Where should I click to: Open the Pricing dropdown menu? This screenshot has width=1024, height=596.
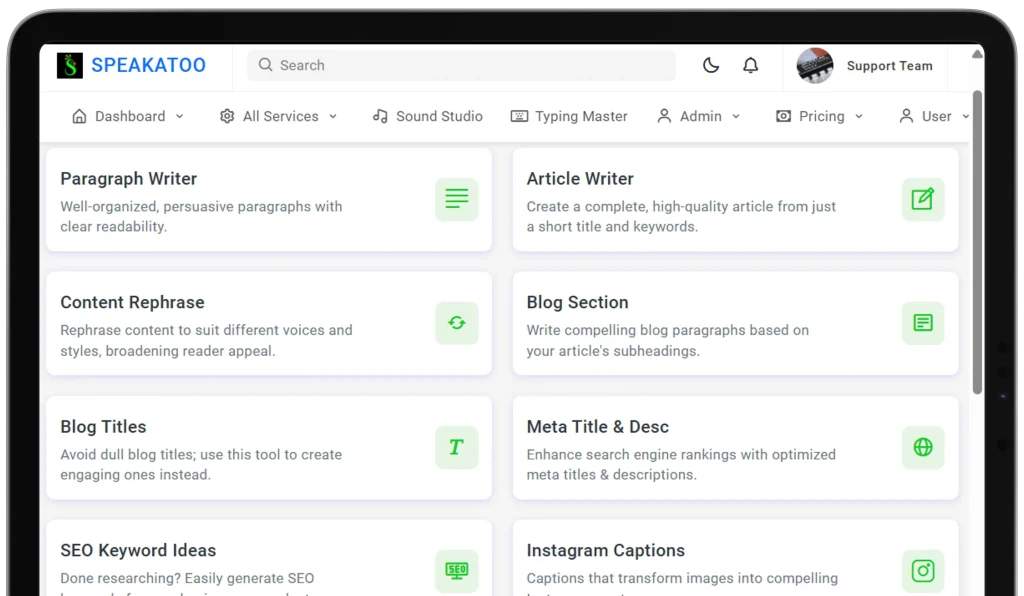tap(819, 116)
